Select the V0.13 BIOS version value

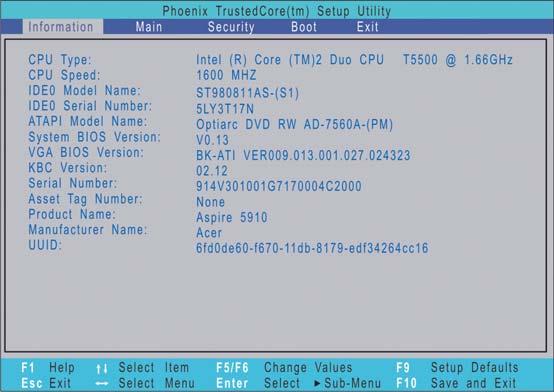(212, 140)
